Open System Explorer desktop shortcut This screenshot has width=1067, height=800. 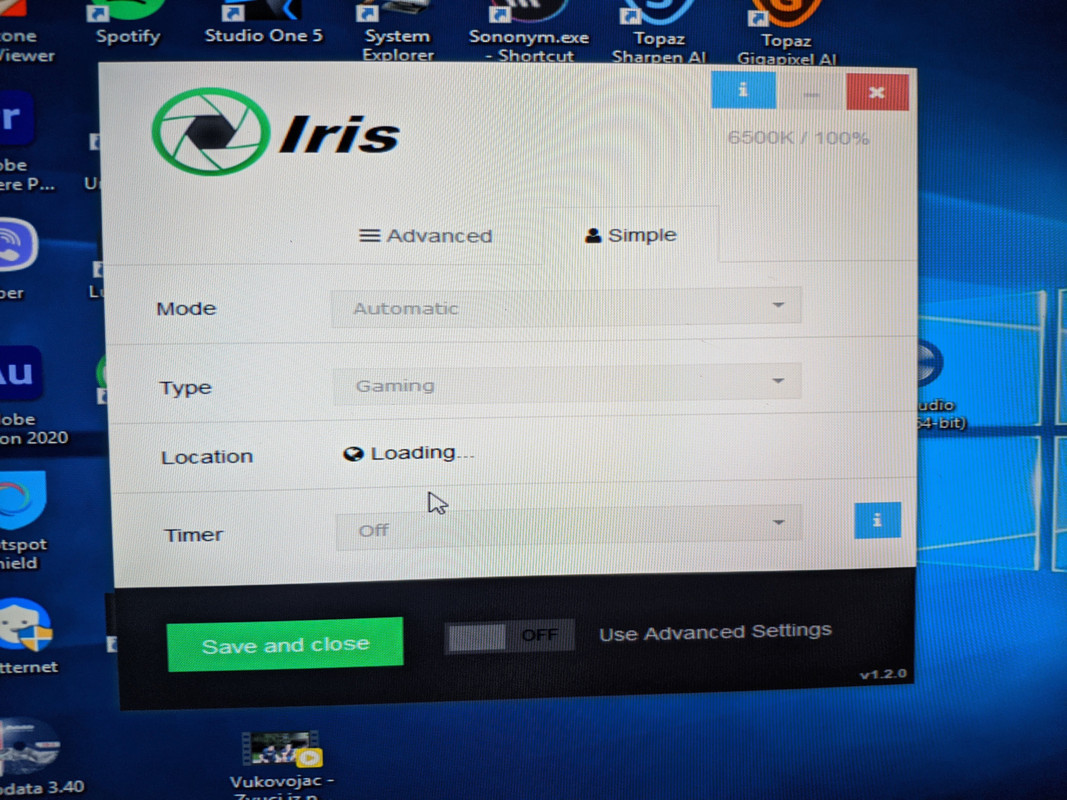[x=397, y=33]
